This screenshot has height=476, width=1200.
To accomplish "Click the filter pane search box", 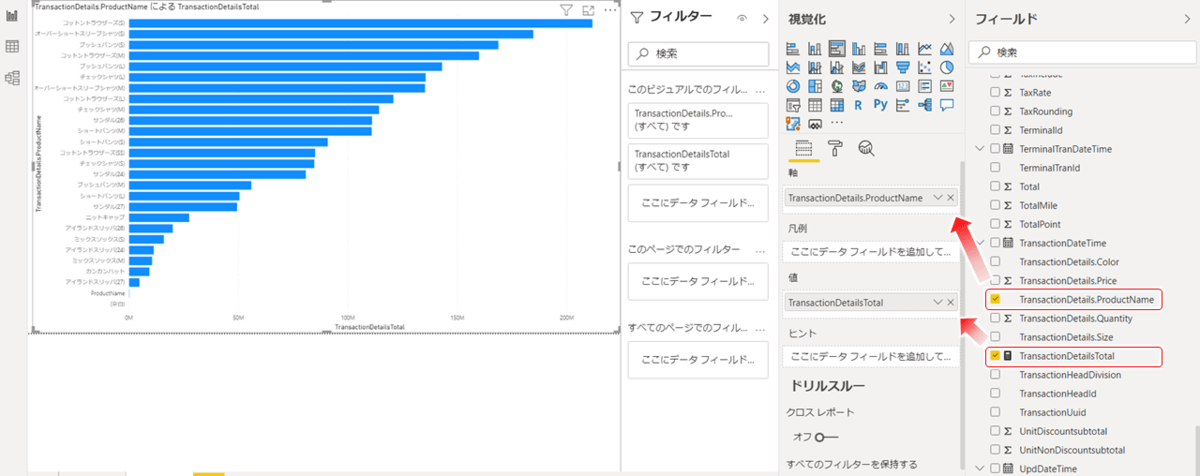I will click(x=698, y=53).
